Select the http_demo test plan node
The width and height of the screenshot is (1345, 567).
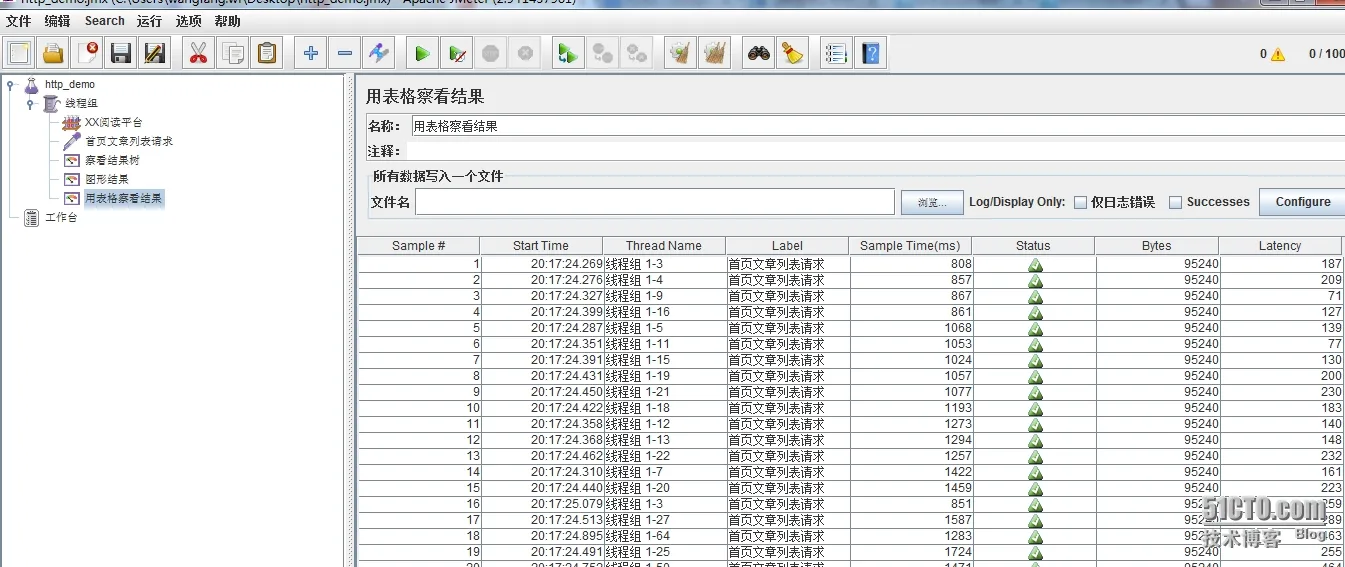(70, 85)
